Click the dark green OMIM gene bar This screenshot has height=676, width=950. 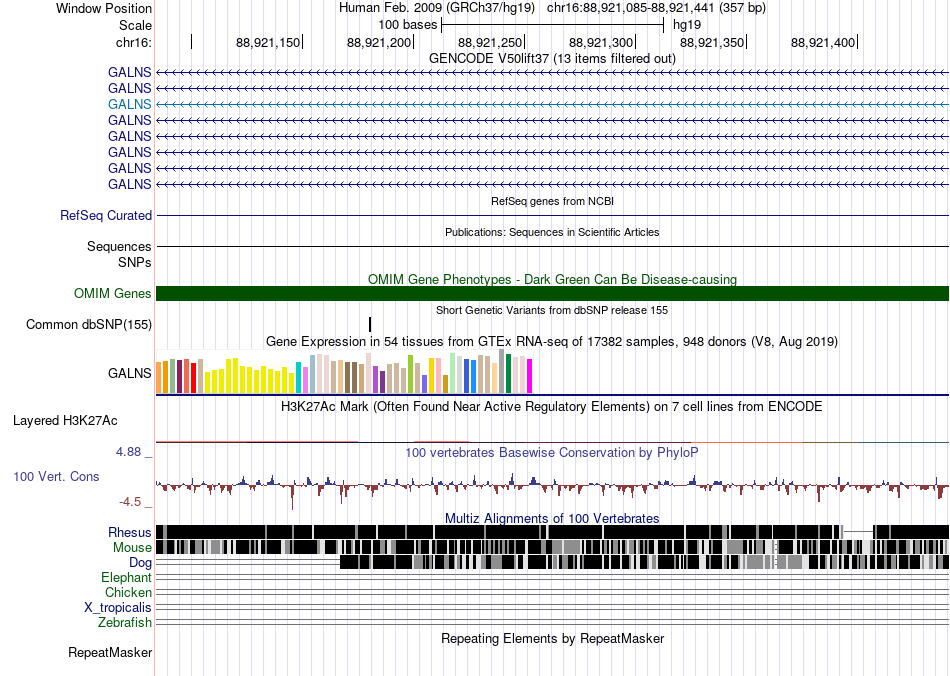[552, 293]
